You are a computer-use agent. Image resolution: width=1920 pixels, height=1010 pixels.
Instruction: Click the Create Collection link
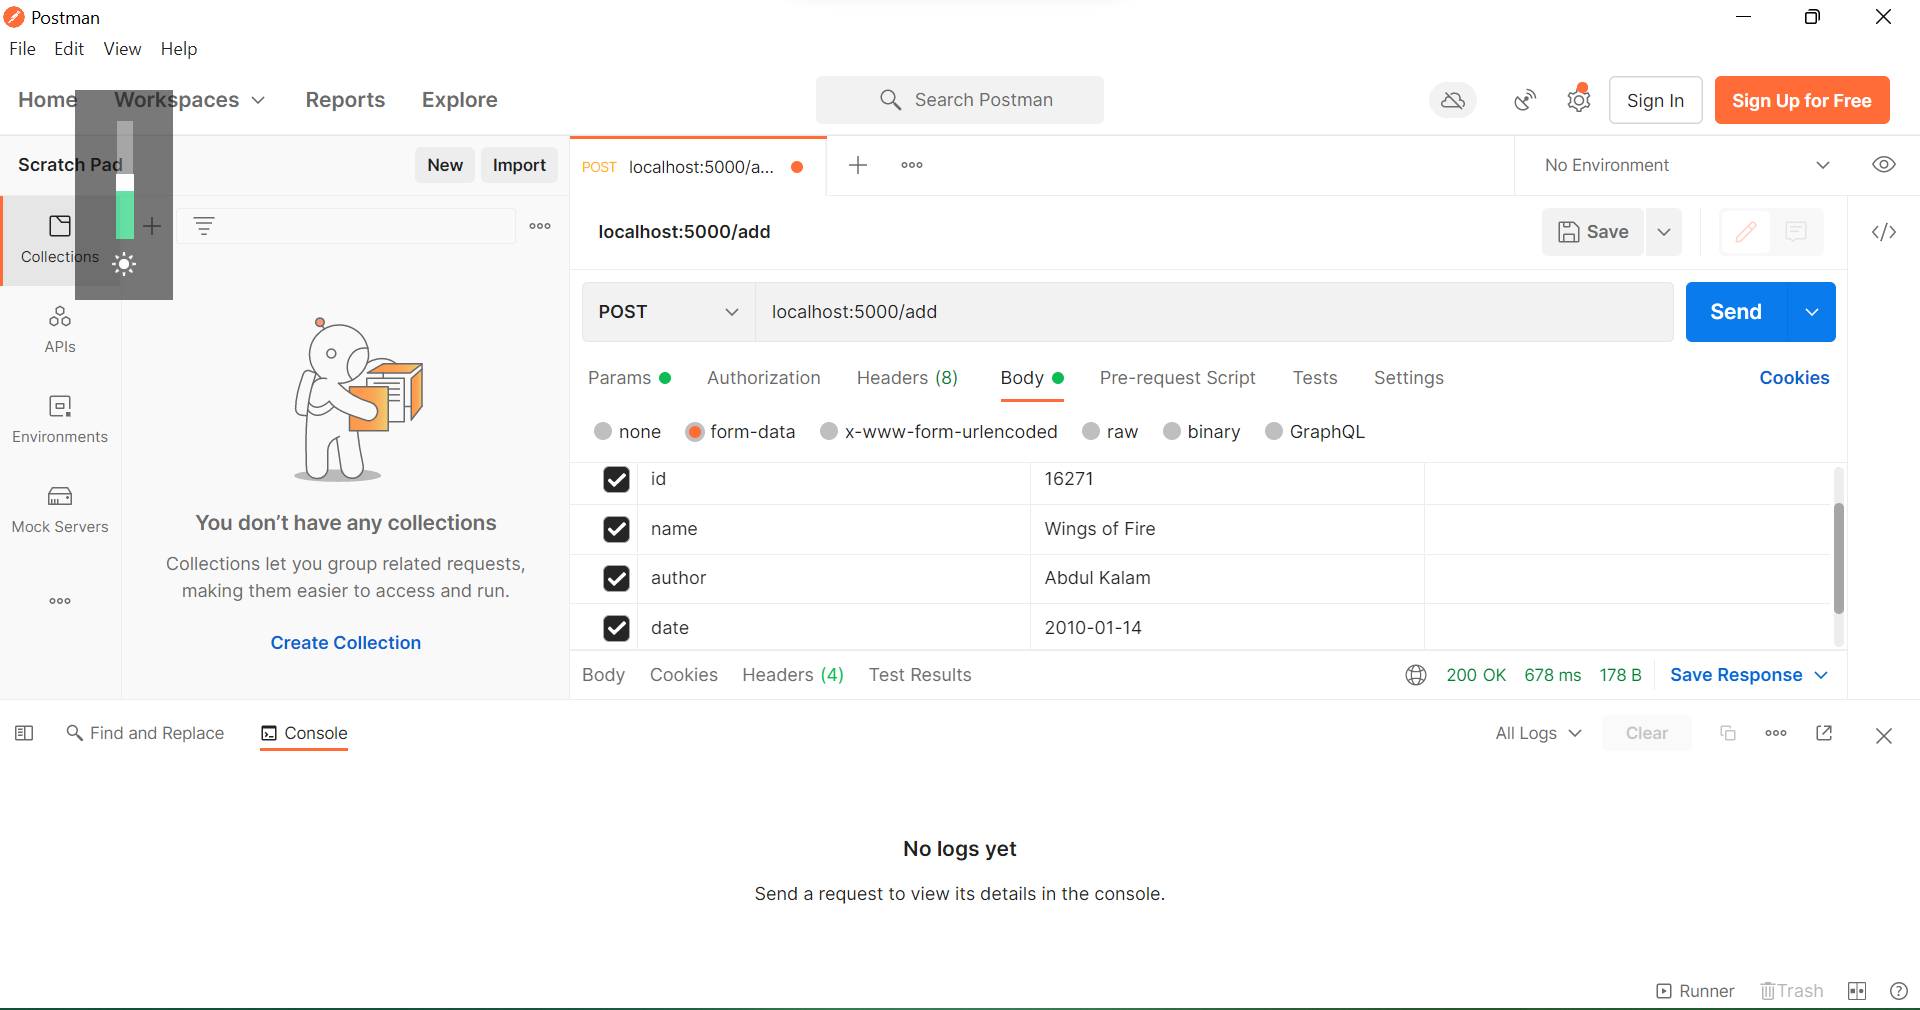coord(345,643)
